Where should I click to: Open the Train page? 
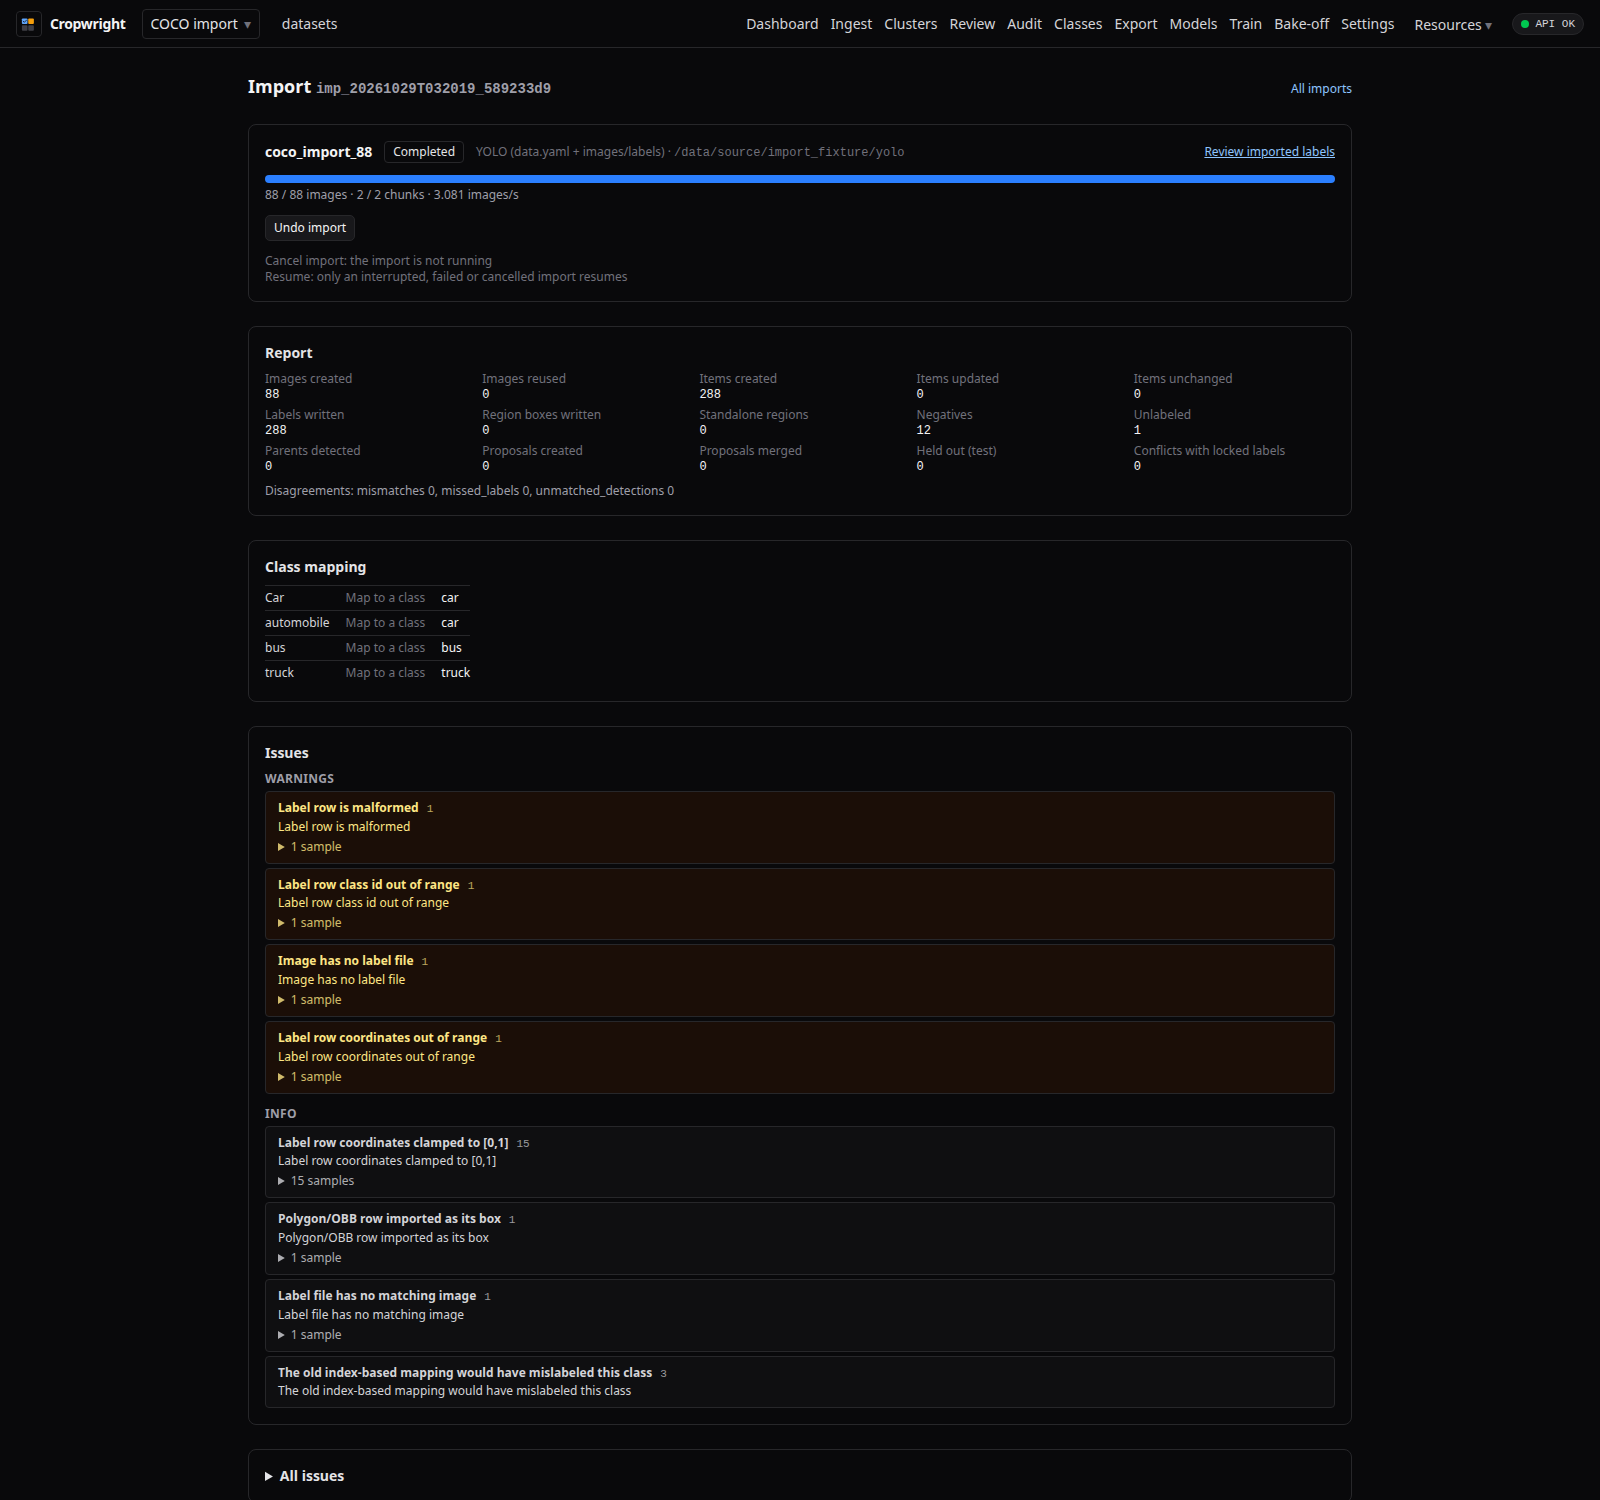[1245, 24]
